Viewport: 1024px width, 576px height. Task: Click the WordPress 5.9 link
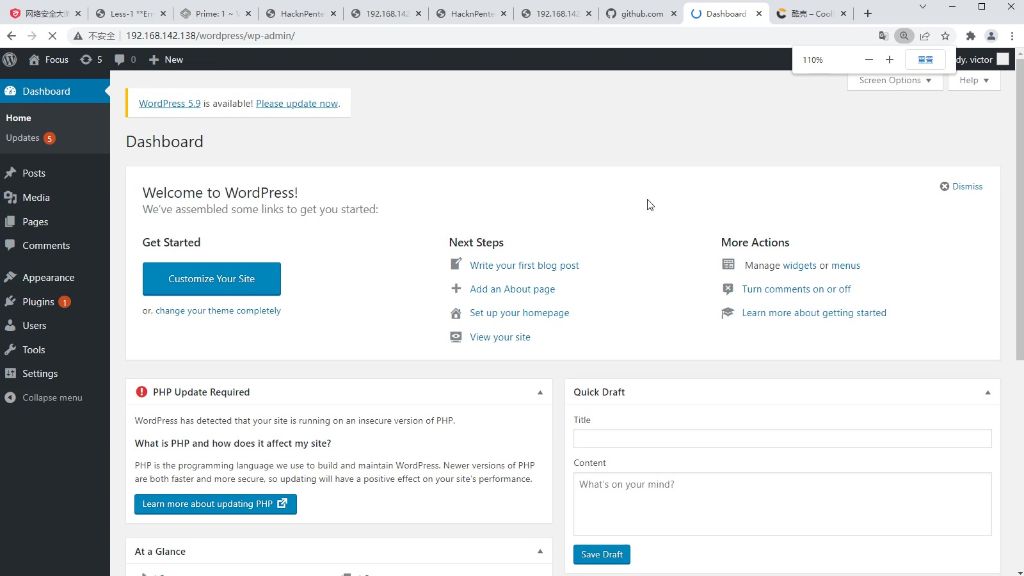[169, 103]
